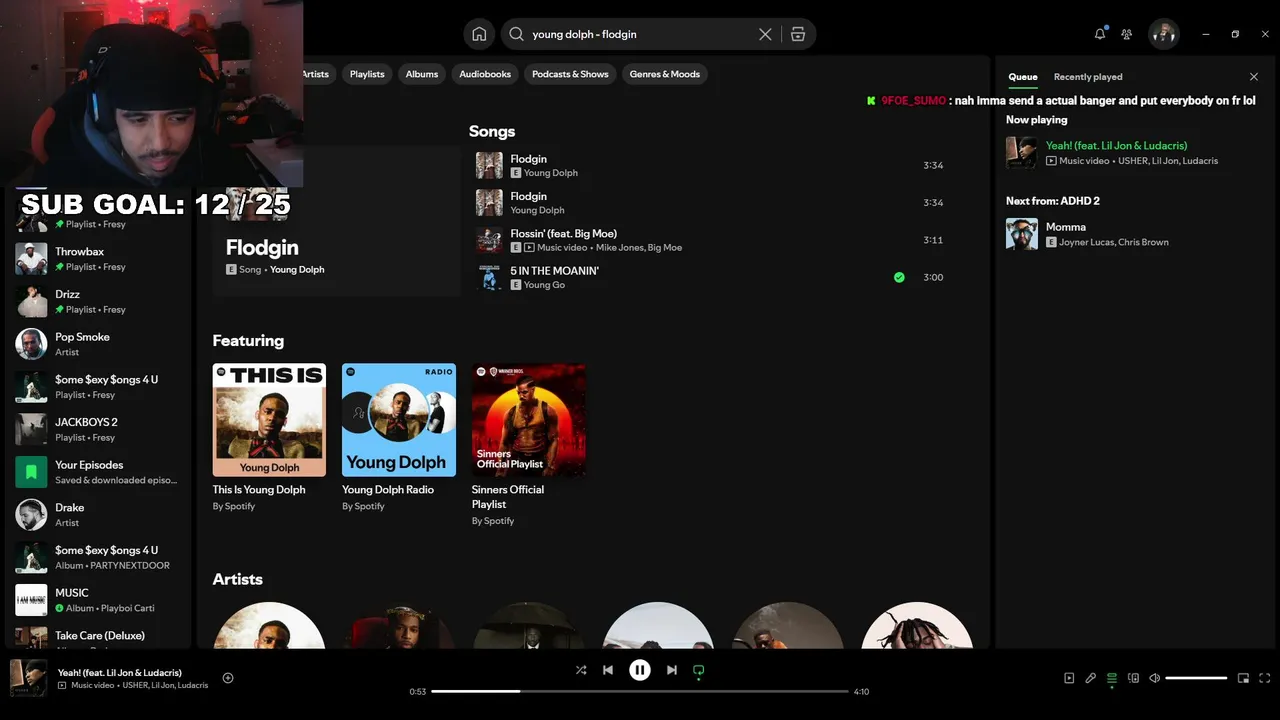Screen dimensions: 1280x720
Task: Open Joyner Lucas artist link in queue
Action: coord(1087,242)
